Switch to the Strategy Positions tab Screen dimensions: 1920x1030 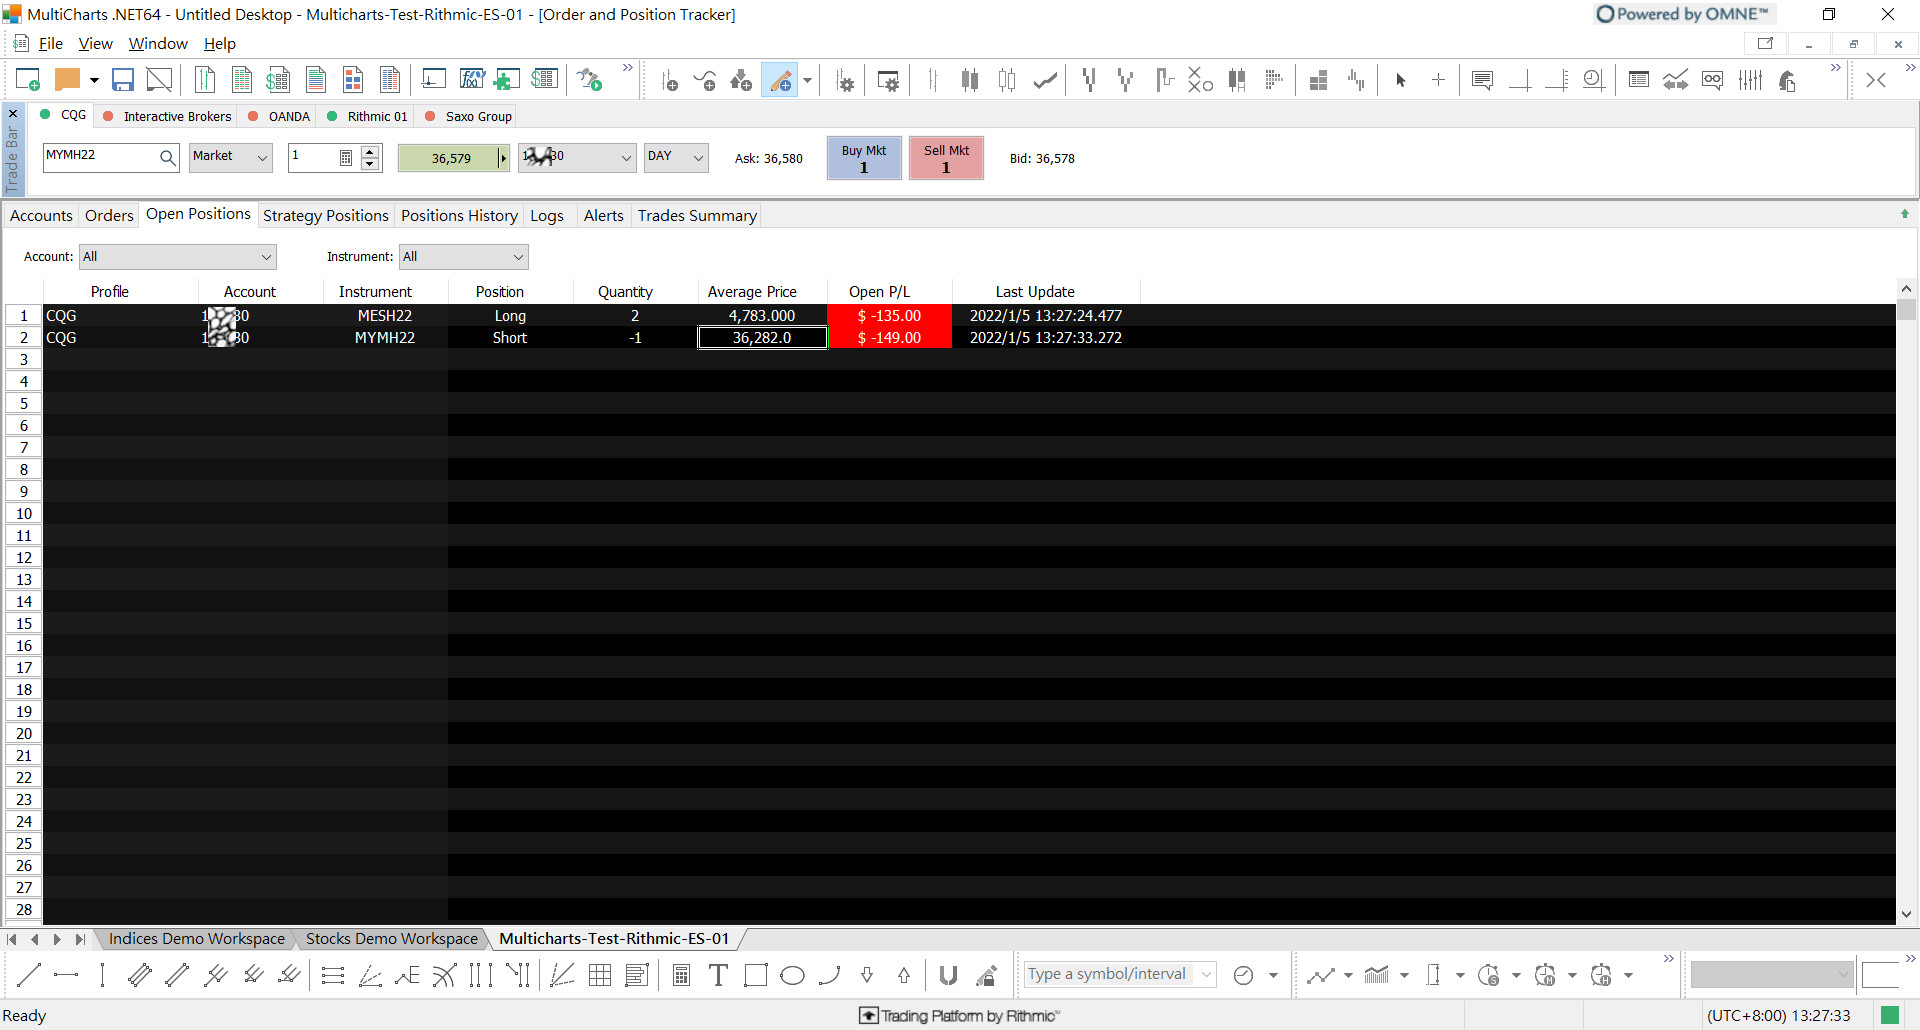pyautogui.click(x=325, y=216)
